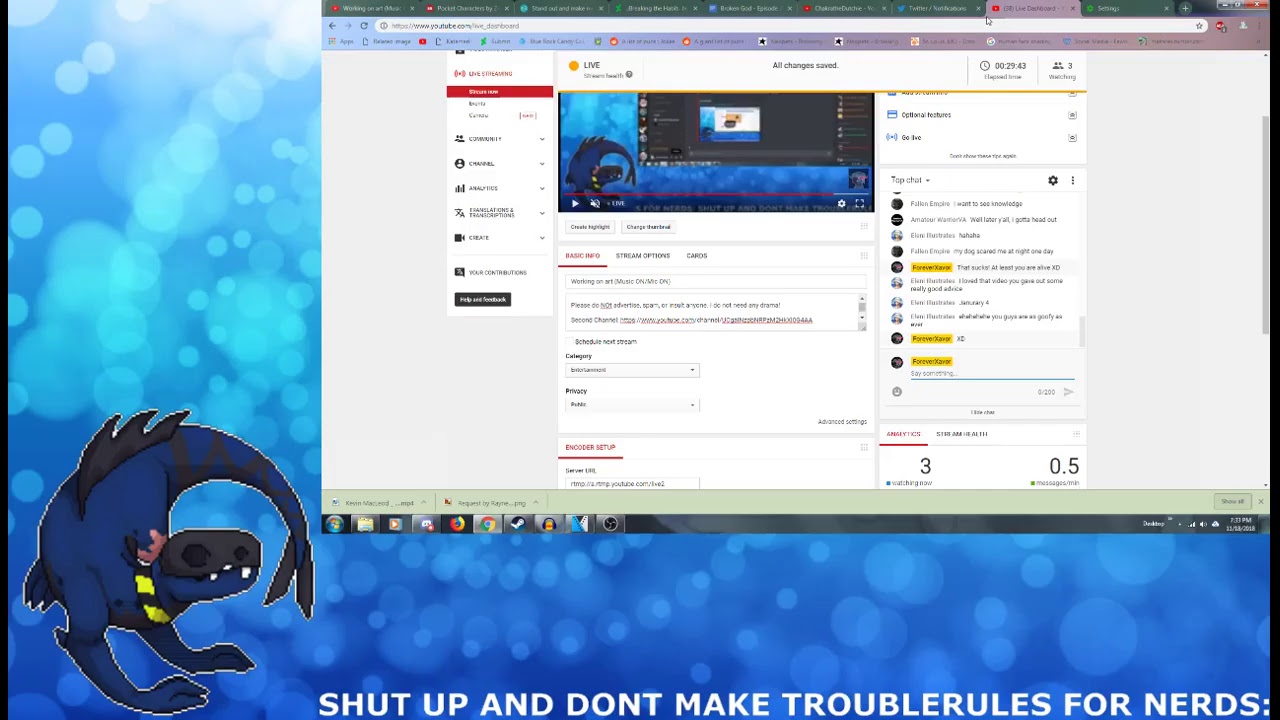
Task: Open the Windows Start menu
Action: point(334,524)
